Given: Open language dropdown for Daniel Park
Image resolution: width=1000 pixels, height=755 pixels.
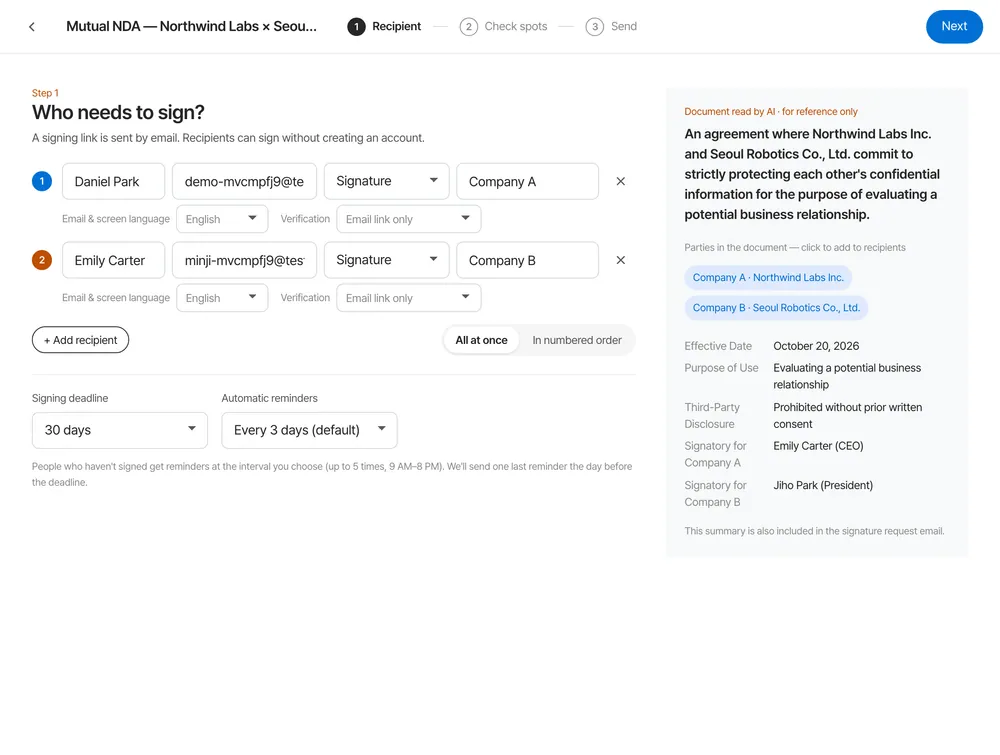Looking at the screenshot, I should point(222,219).
